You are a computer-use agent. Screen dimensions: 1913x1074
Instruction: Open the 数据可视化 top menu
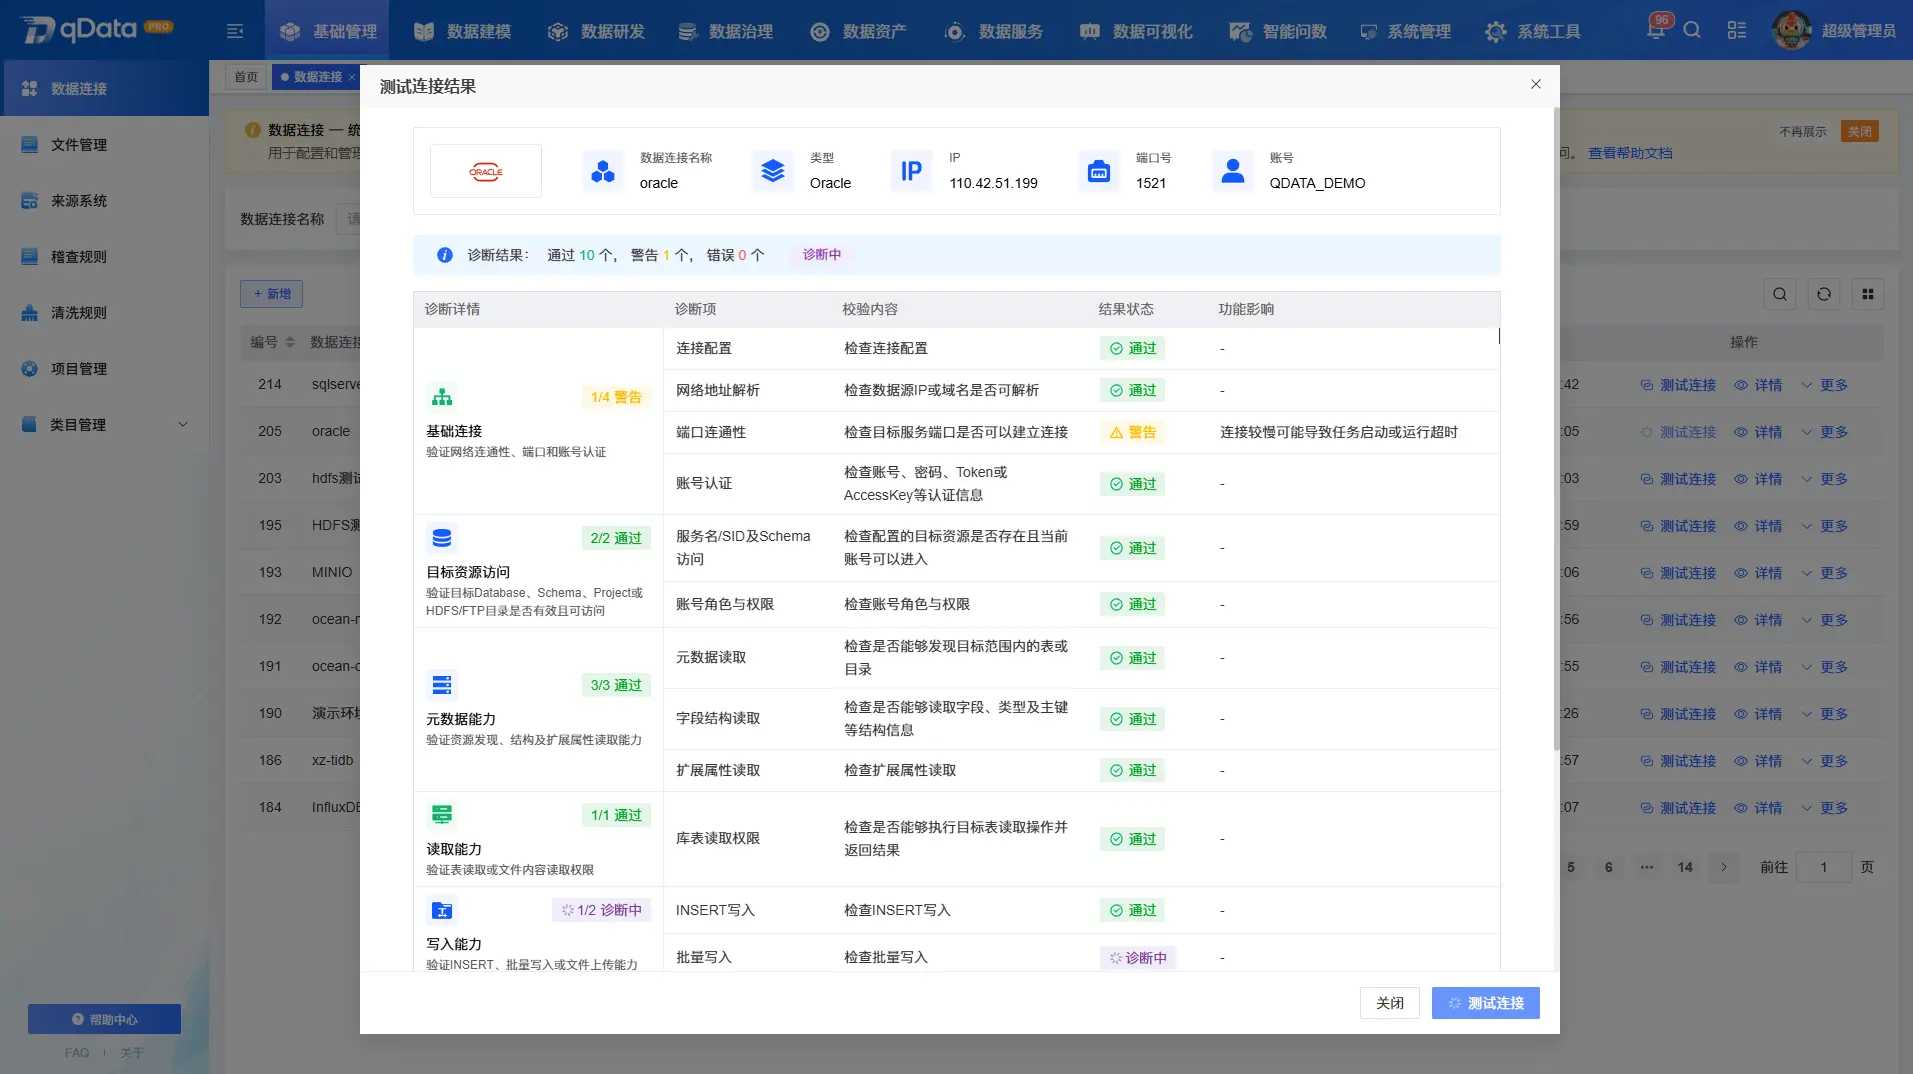click(1136, 31)
